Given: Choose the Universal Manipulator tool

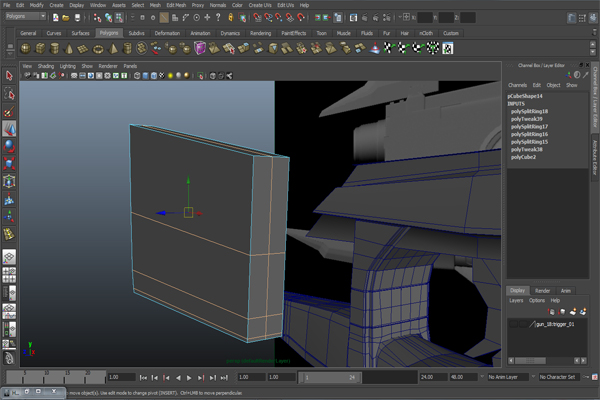Looking at the screenshot, I should pyautogui.click(x=9, y=181).
